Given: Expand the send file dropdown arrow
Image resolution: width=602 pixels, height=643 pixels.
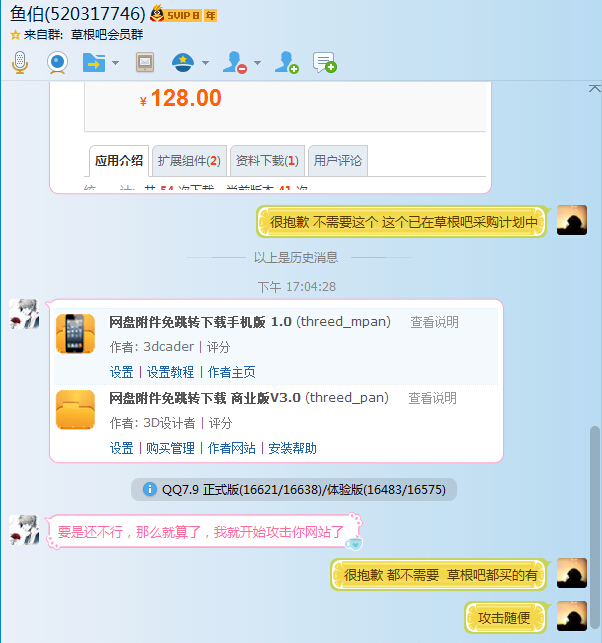Looking at the screenshot, I should coord(115,63).
